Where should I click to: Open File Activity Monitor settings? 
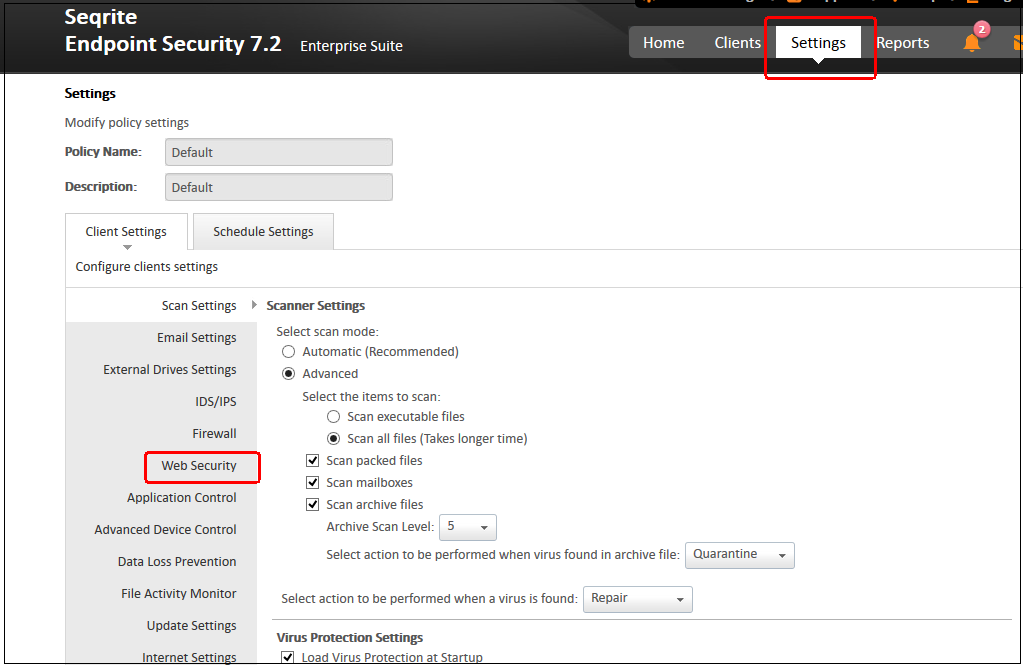tap(179, 593)
